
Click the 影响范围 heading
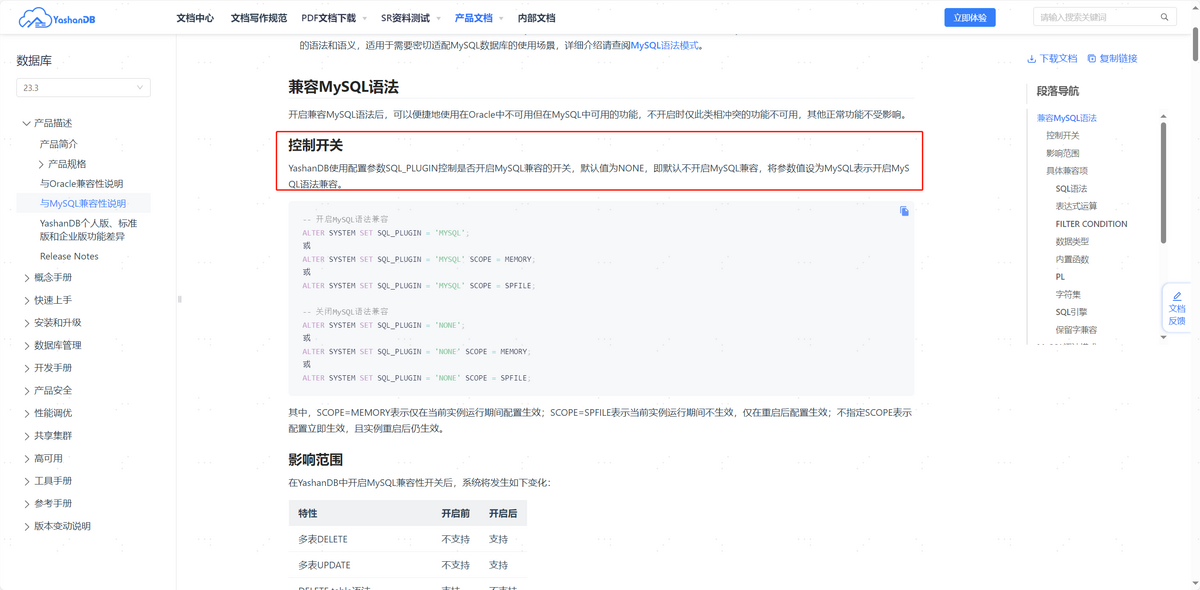[x=316, y=460]
